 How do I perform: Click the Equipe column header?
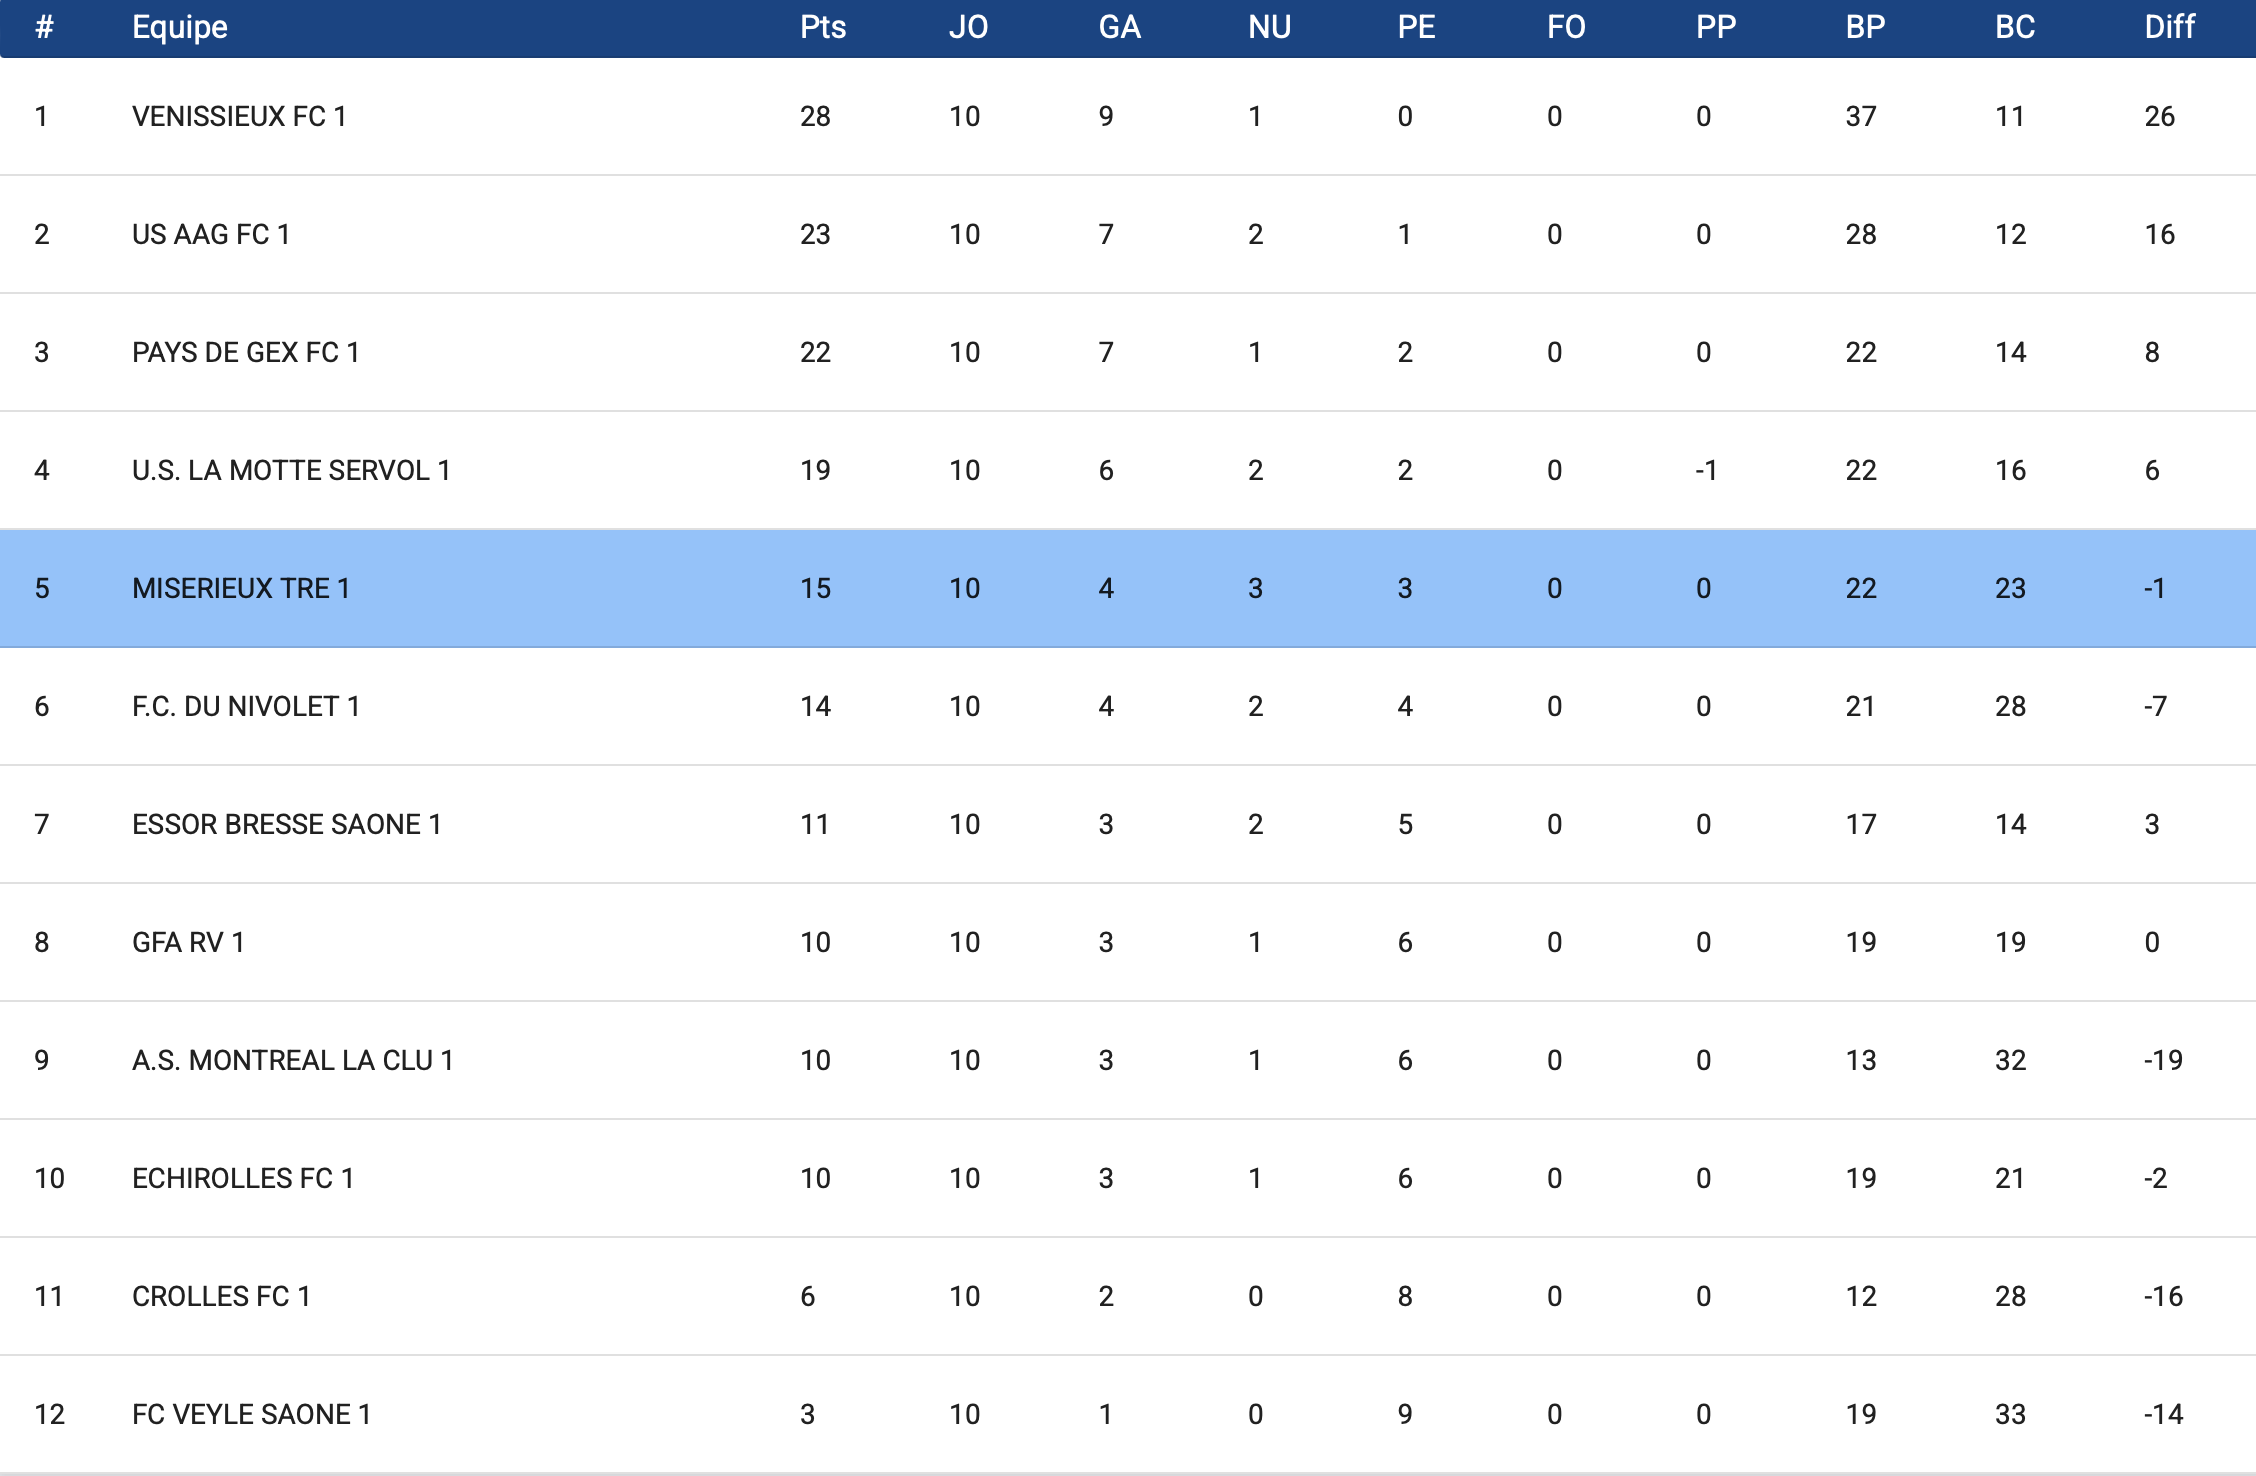(x=180, y=27)
